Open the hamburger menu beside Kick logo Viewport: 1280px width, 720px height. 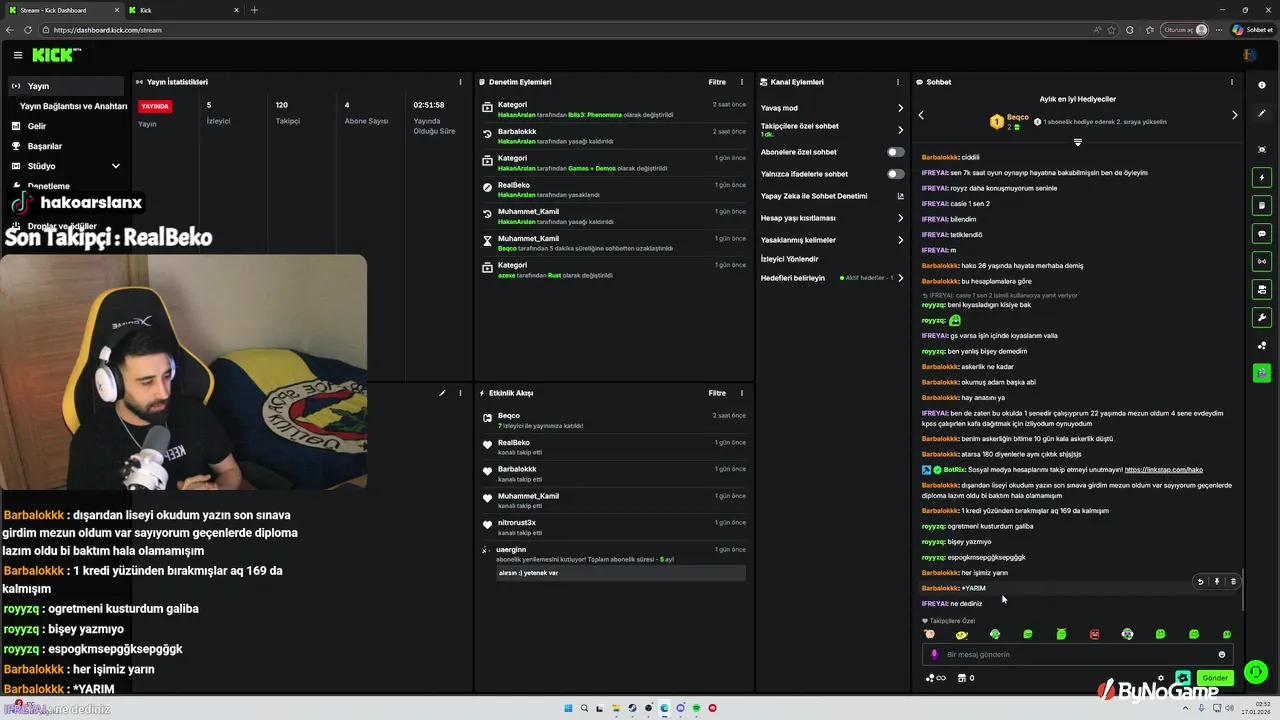pos(17,55)
